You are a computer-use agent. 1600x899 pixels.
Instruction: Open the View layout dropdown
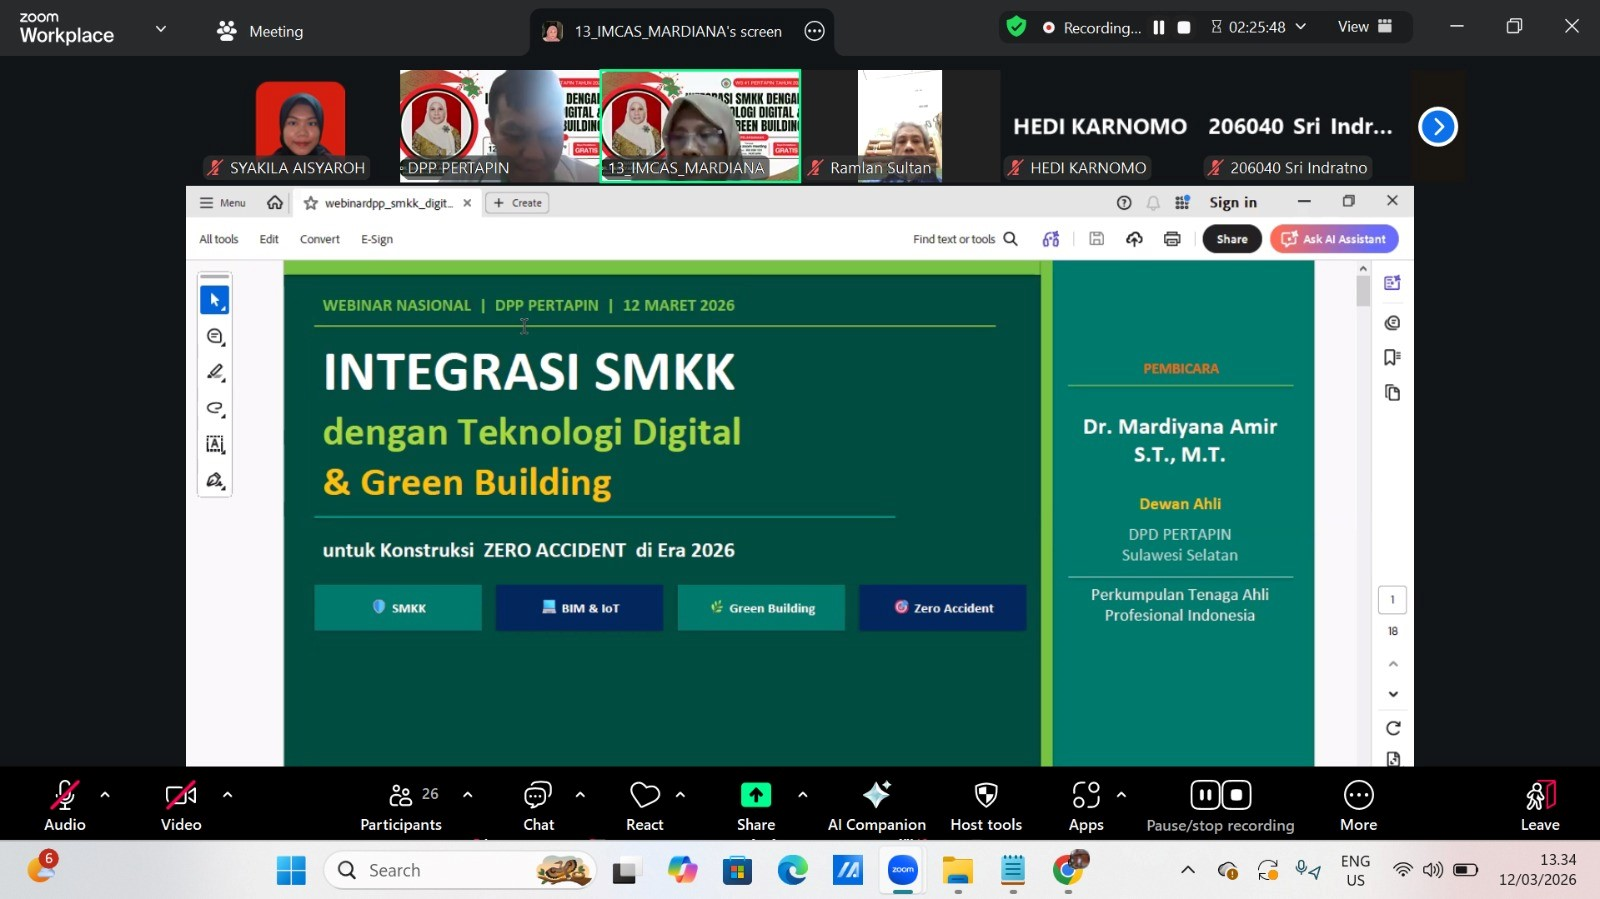[x=1365, y=27]
